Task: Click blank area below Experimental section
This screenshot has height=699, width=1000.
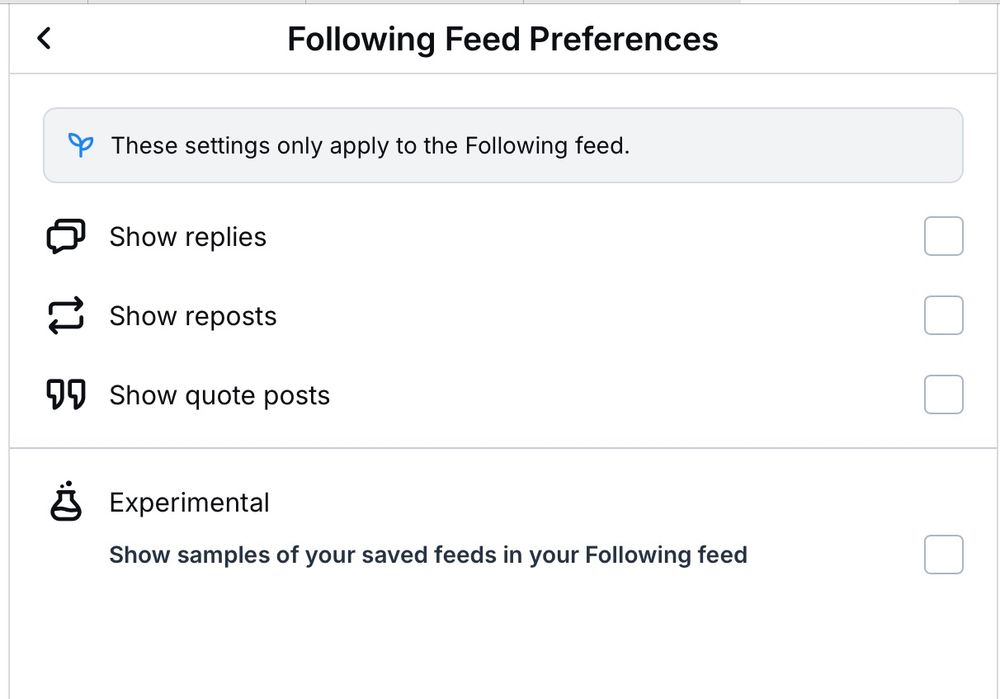Action: coord(500,640)
